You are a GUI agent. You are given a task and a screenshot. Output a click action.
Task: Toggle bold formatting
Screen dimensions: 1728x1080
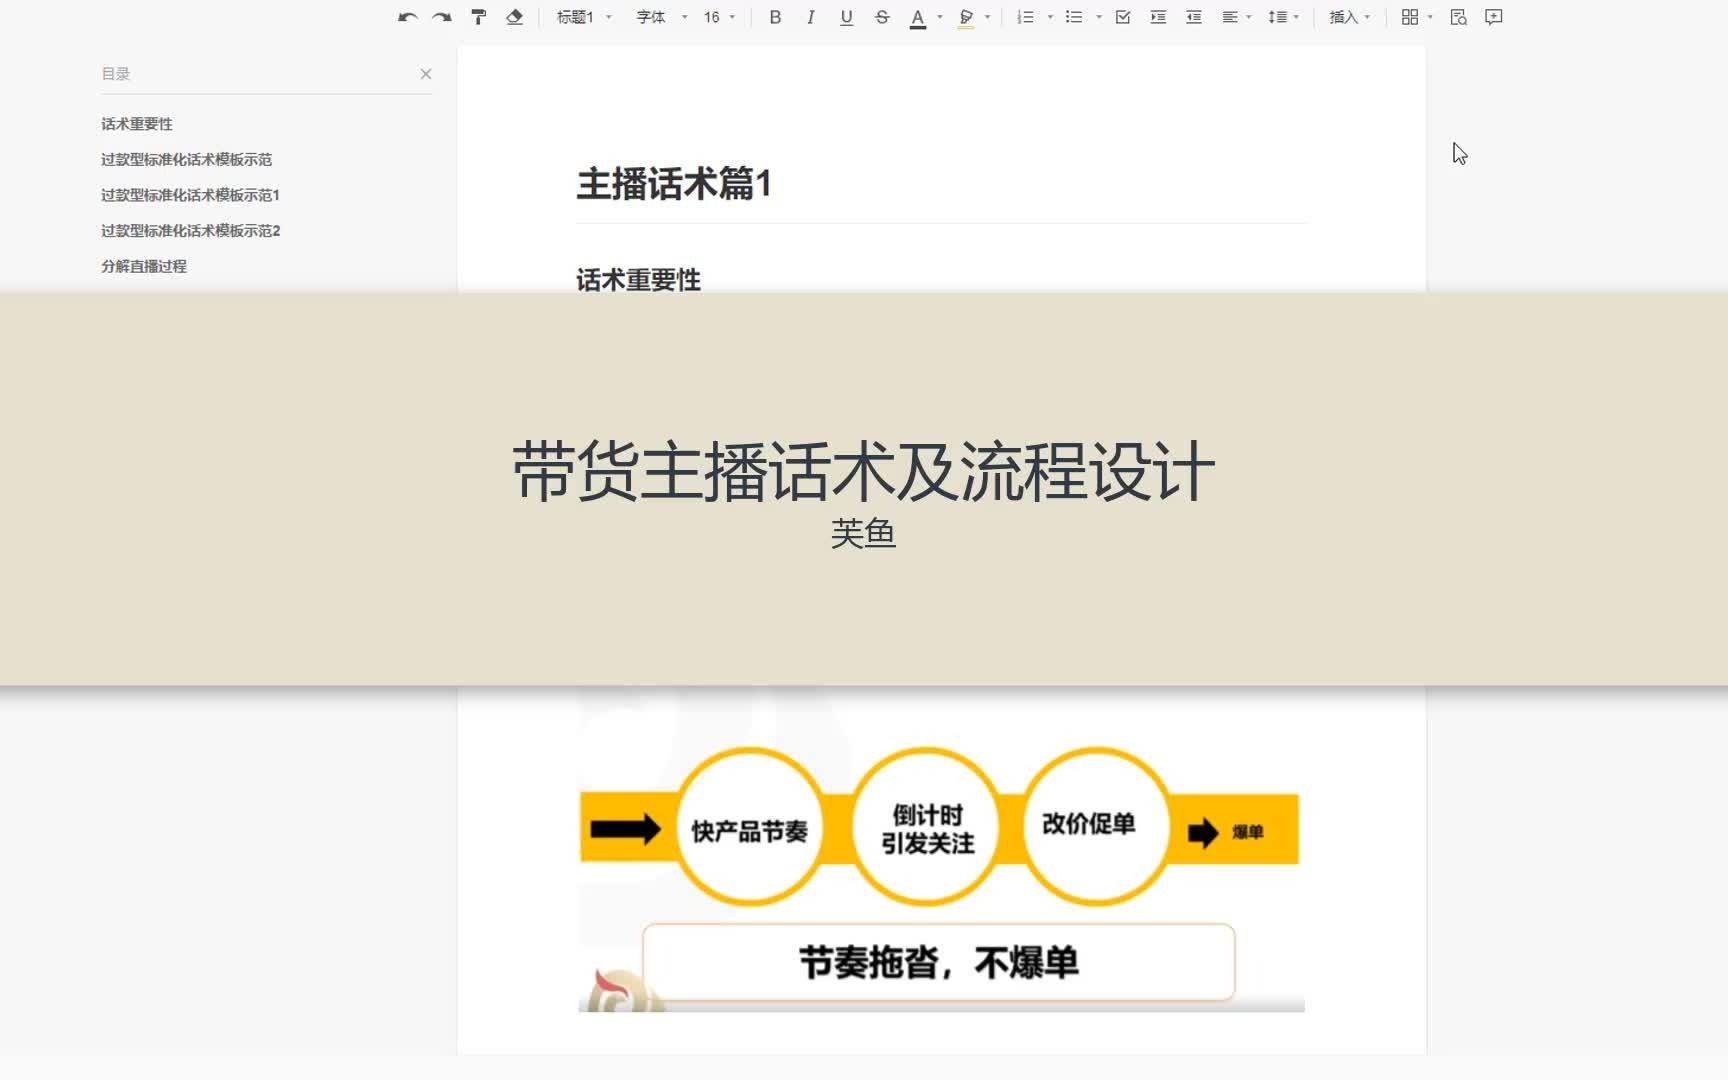pos(775,17)
